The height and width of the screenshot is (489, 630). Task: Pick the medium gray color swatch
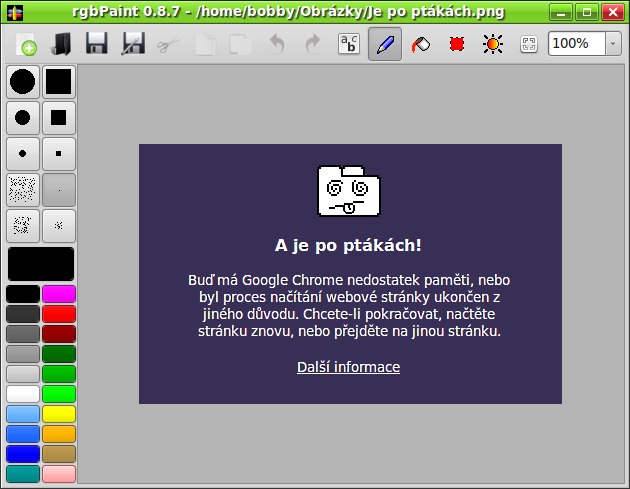tap(23, 334)
